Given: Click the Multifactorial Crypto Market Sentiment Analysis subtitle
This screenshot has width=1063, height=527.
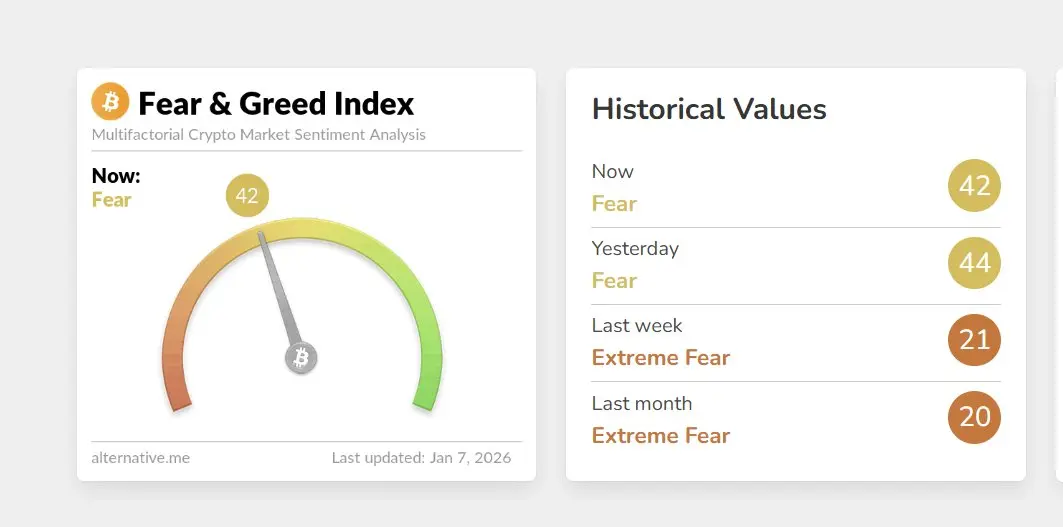Looking at the screenshot, I should (x=258, y=134).
